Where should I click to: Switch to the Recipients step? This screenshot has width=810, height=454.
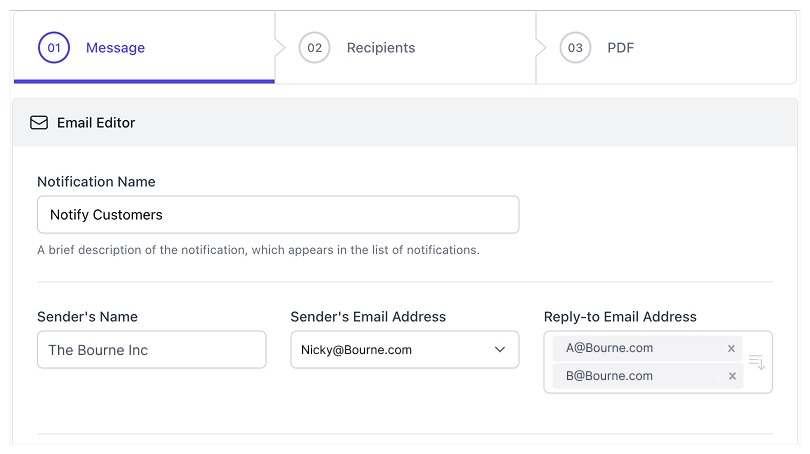pos(380,48)
